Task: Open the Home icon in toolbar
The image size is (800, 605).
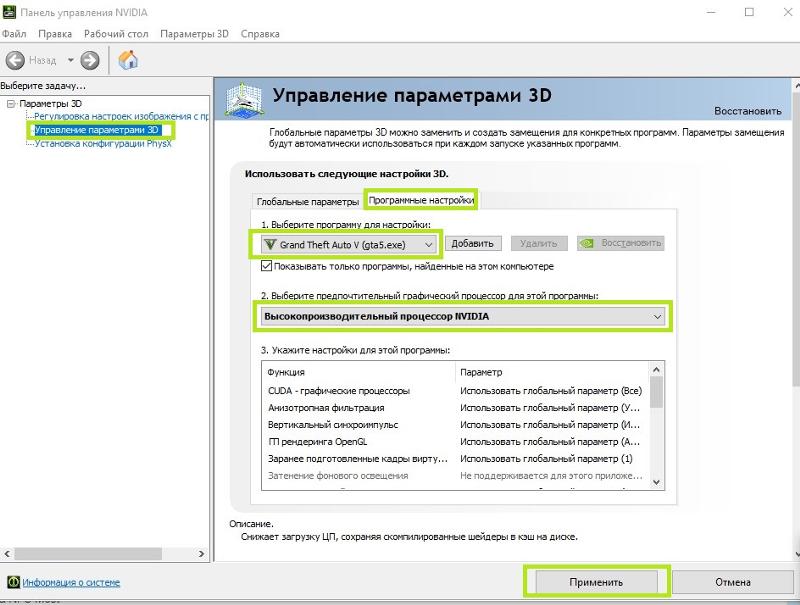Action: click(128, 60)
